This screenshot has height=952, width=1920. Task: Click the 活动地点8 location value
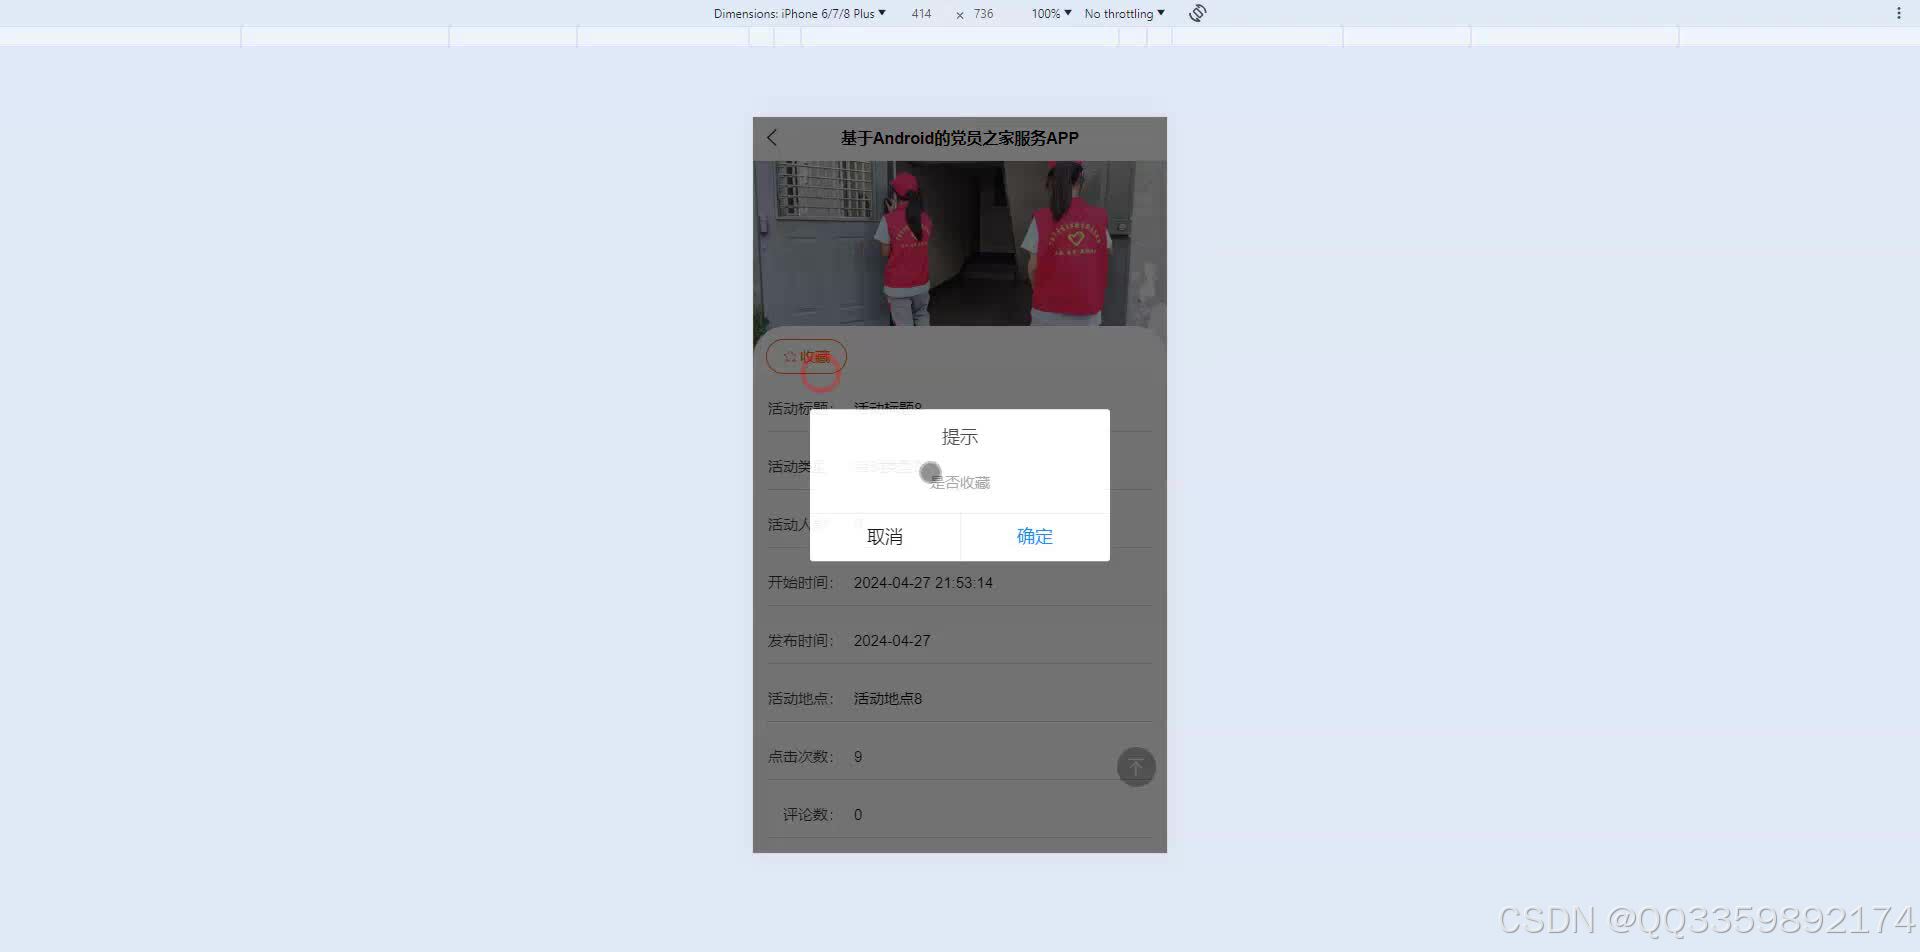click(888, 699)
